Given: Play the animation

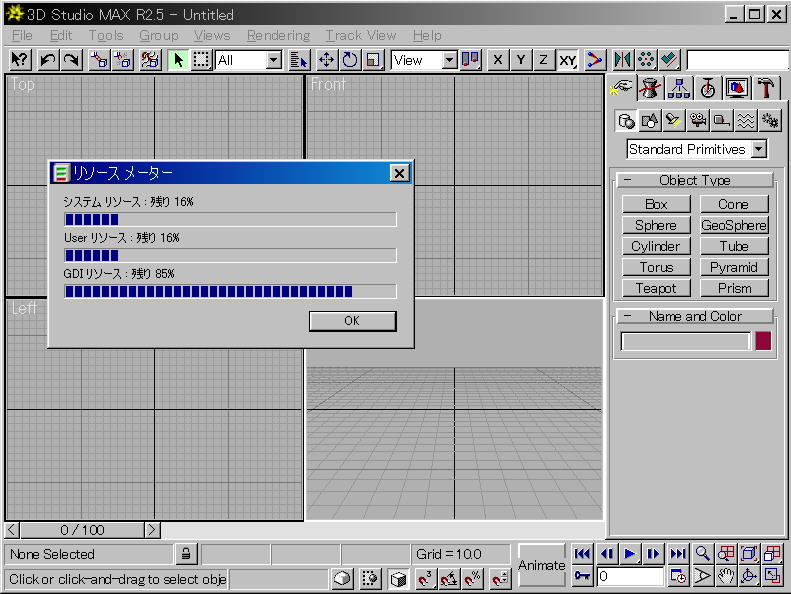Looking at the screenshot, I should pos(630,554).
